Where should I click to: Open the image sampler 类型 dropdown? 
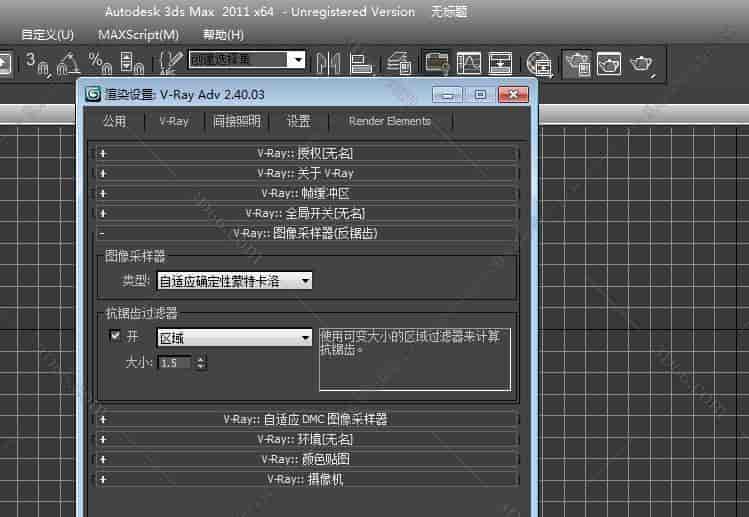click(234, 281)
